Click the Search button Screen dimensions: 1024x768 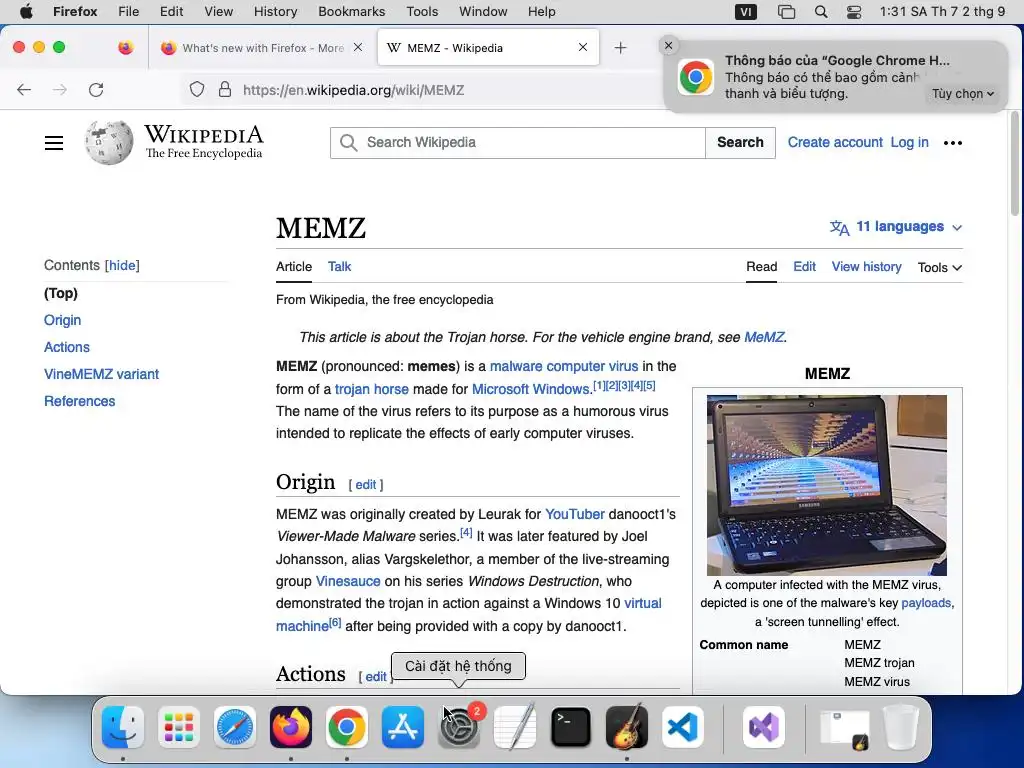tap(741, 142)
